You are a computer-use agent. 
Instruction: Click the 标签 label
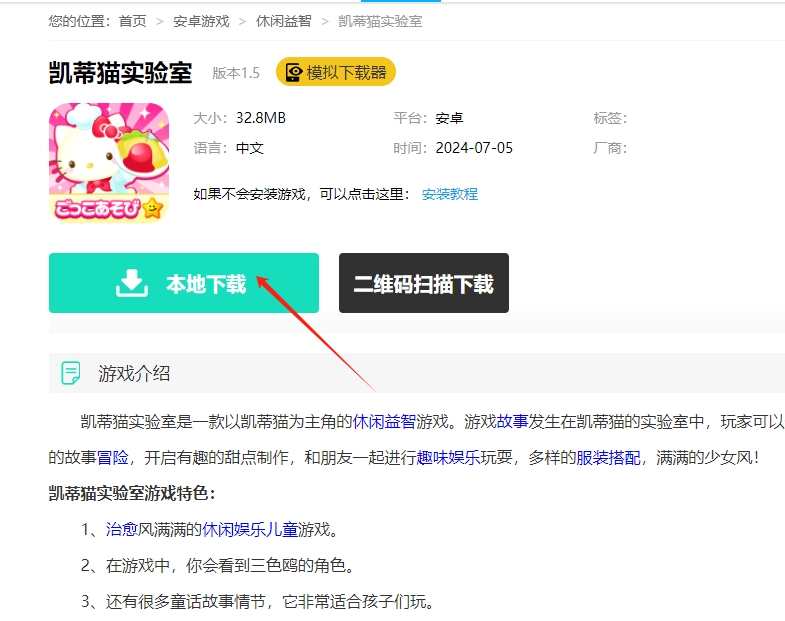click(610, 118)
